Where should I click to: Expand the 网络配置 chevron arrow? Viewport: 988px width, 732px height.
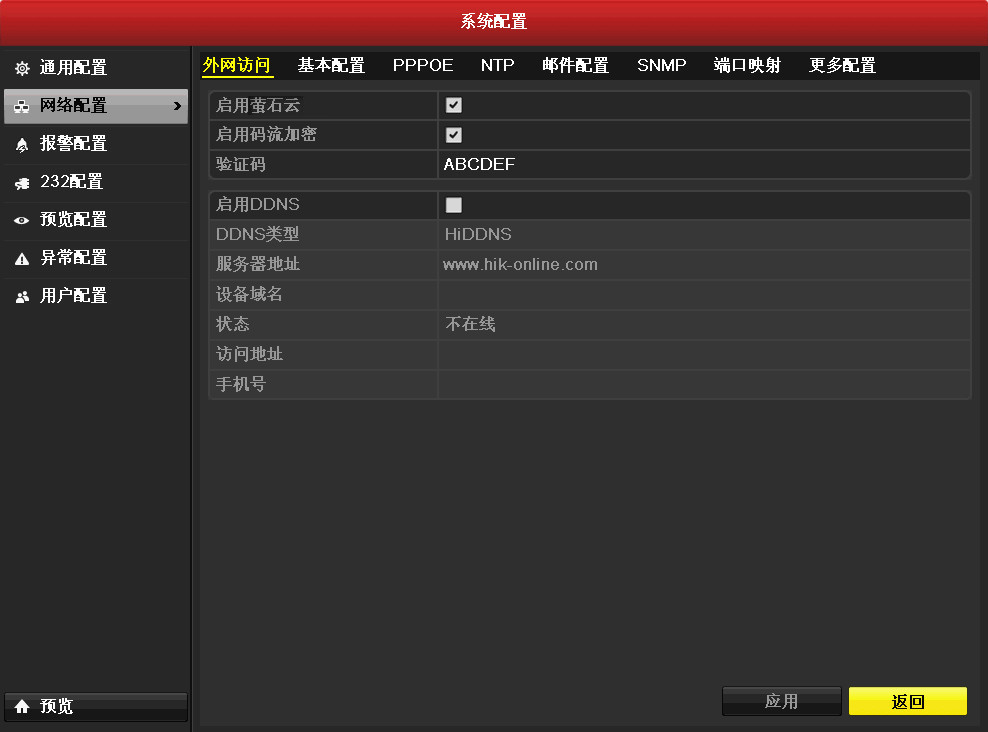(177, 106)
